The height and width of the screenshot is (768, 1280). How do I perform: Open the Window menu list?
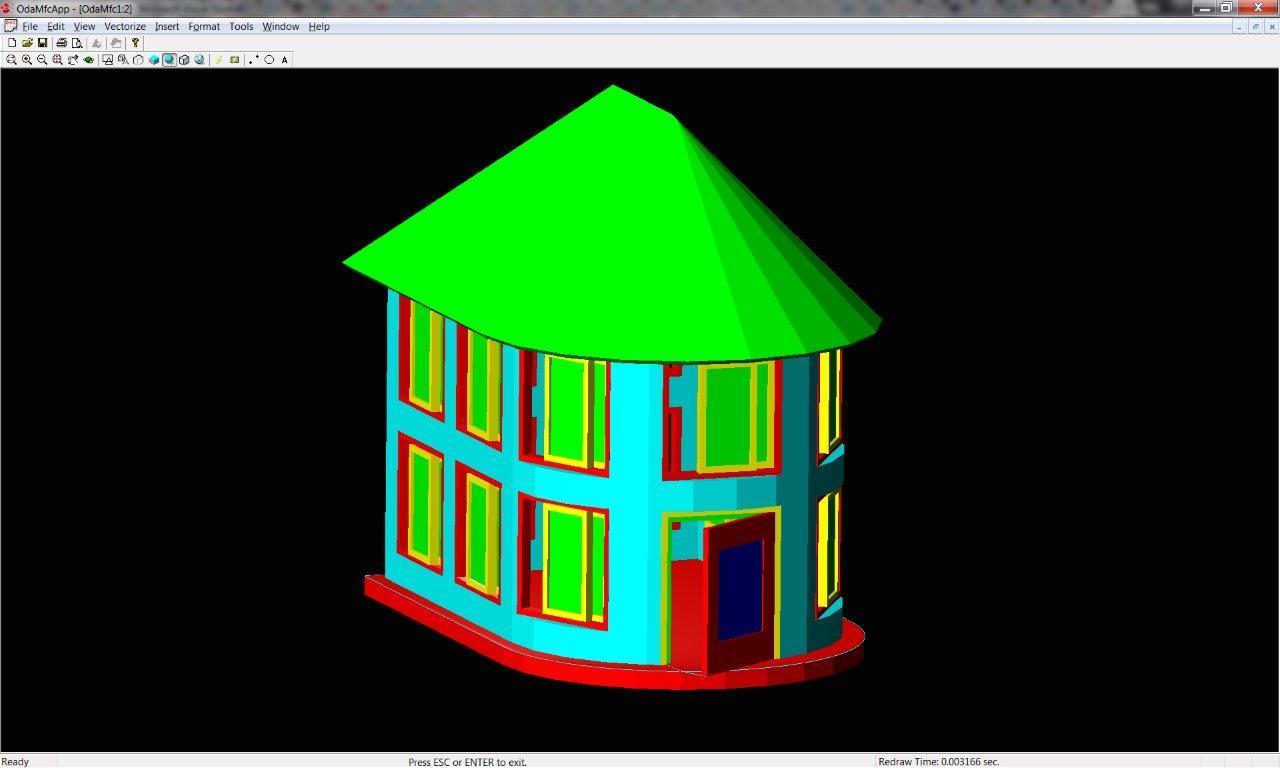pyautogui.click(x=280, y=27)
